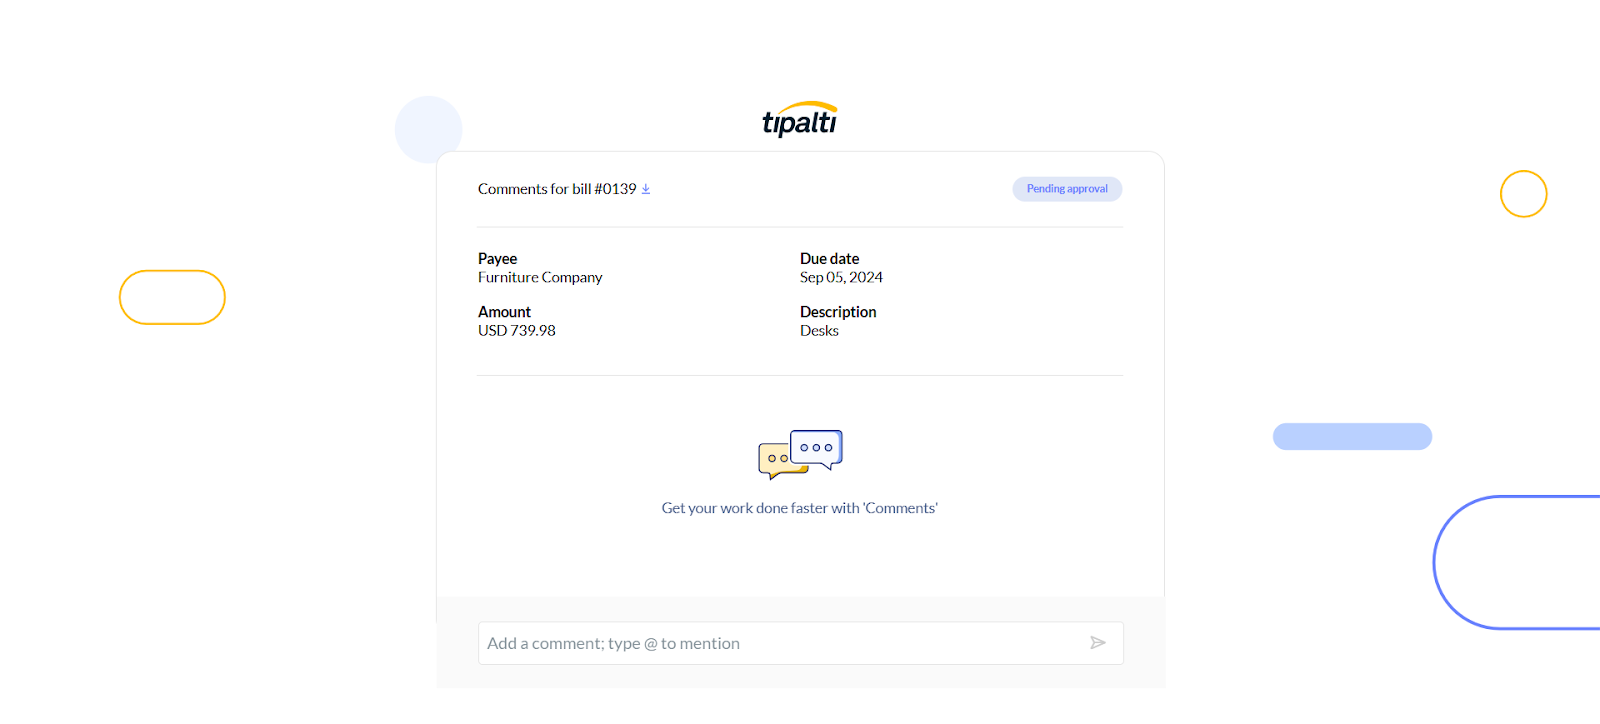Click the yellow rounded oval outline shape

click(x=172, y=297)
